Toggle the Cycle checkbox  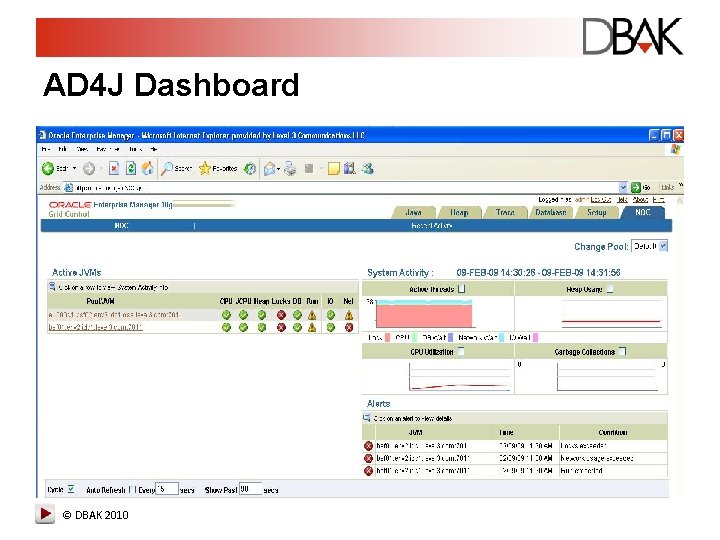click(x=71, y=489)
